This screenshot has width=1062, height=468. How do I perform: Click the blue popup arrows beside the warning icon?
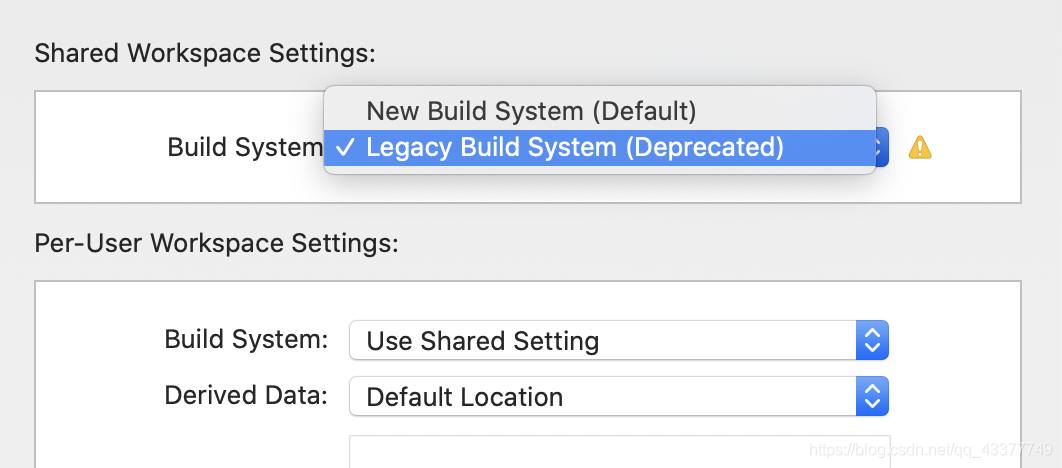[881, 149]
